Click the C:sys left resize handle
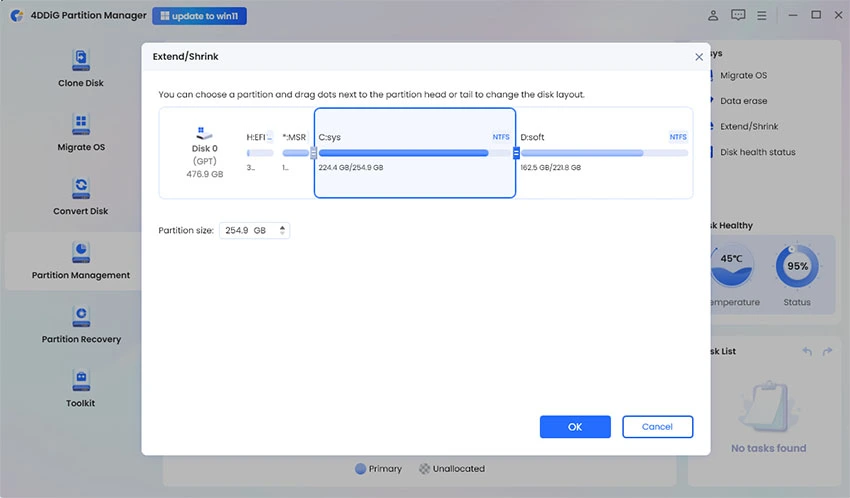Viewport: 850px width, 498px height. (x=314, y=153)
